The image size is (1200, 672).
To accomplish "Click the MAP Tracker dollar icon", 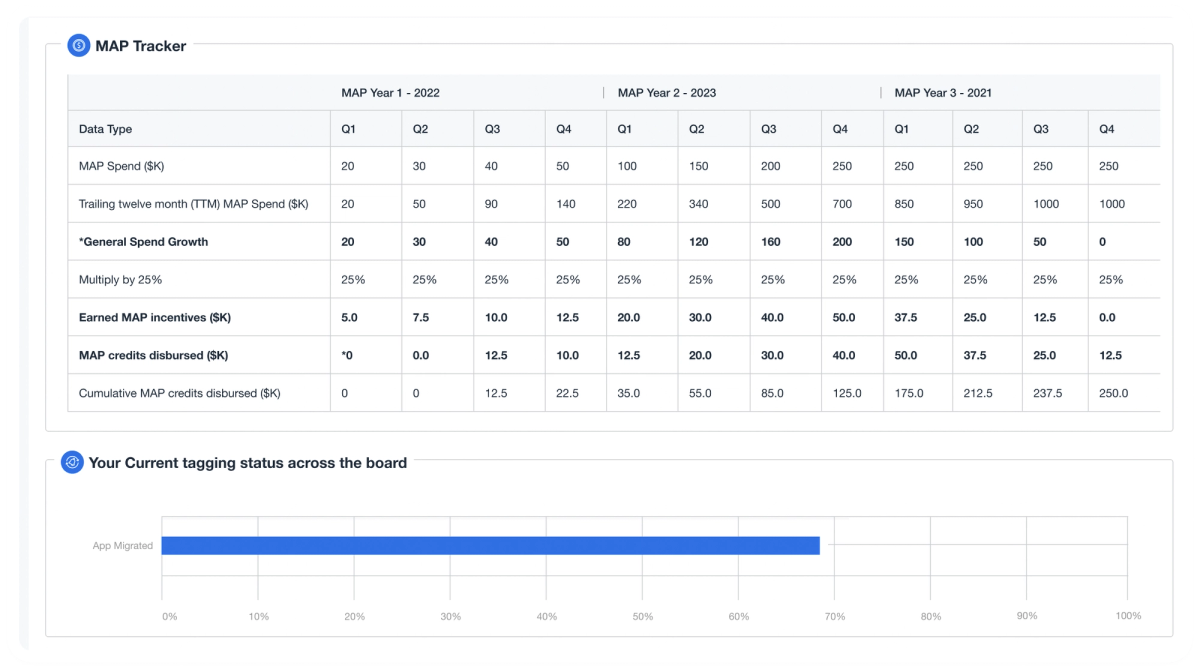I will click(79, 45).
